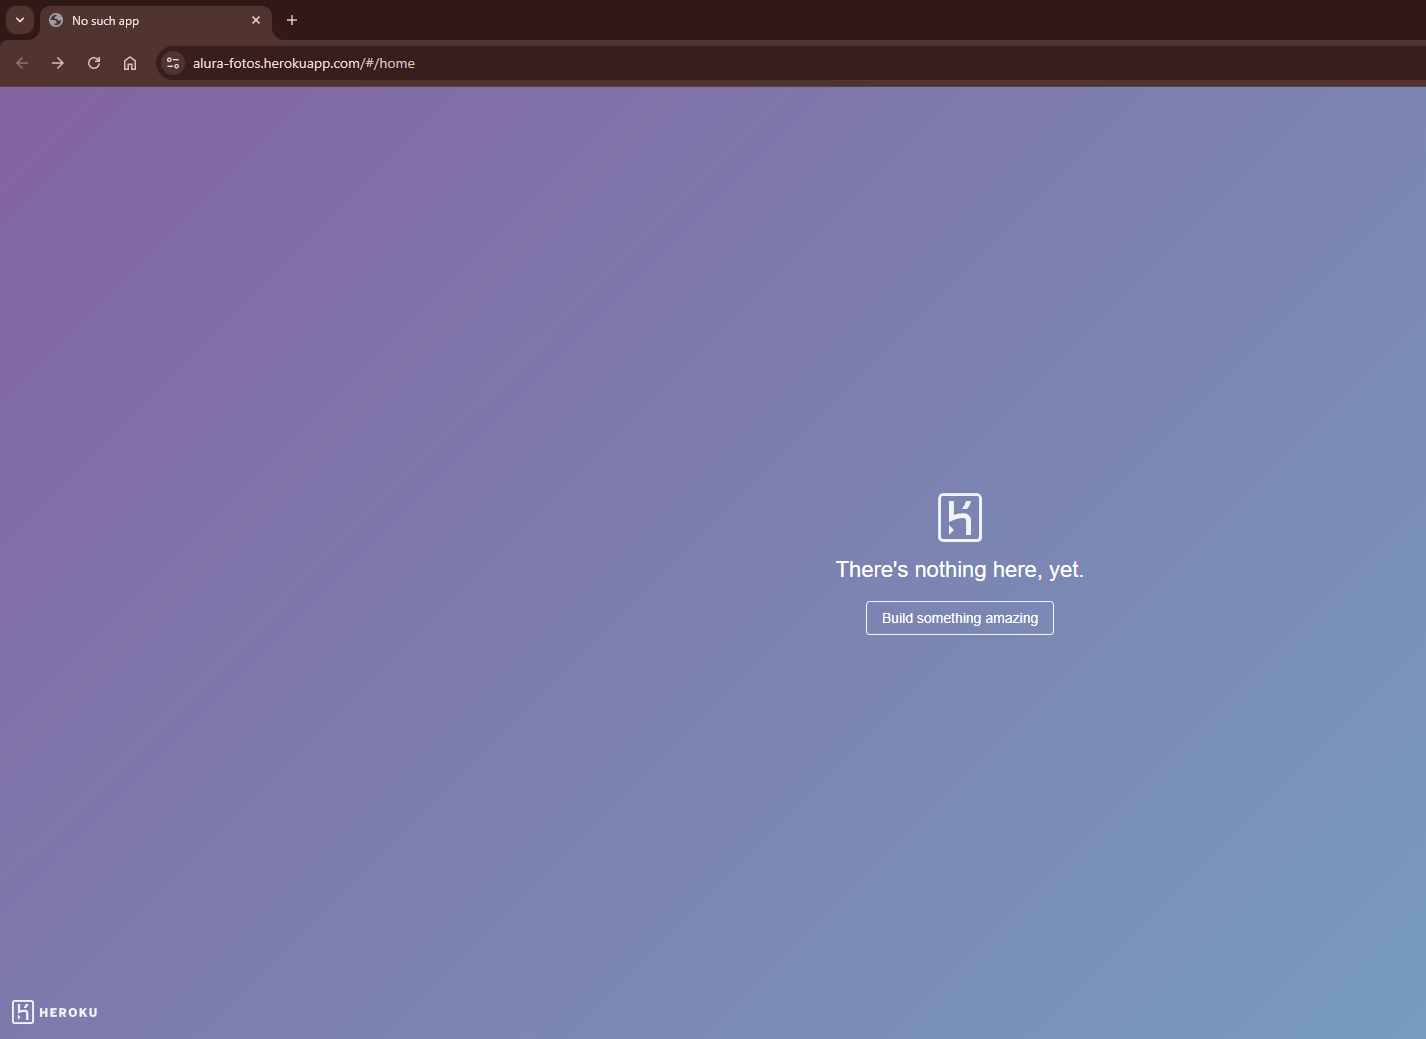Image resolution: width=1426 pixels, height=1039 pixels.
Task: Select the 'No such app' browser tab
Action: (156, 21)
